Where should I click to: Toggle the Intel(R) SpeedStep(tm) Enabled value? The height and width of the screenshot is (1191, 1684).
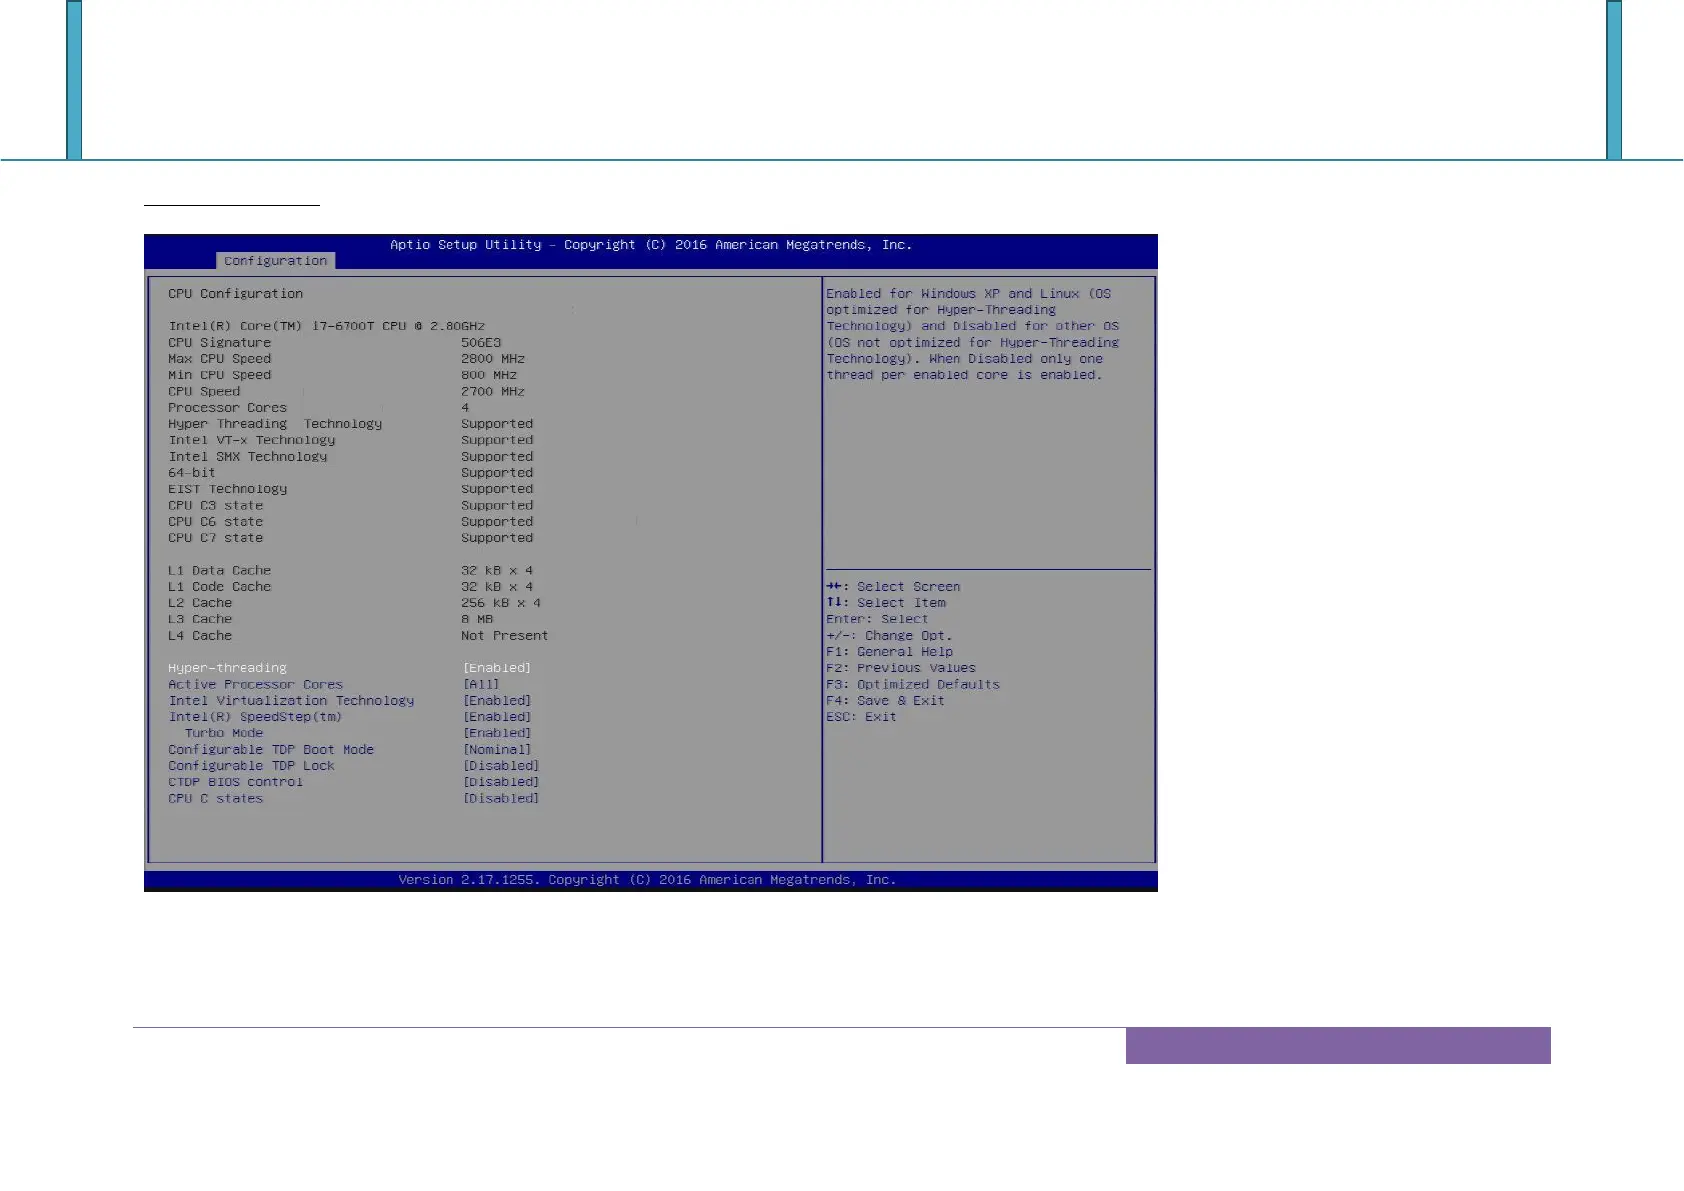click(x=497, y=717)
